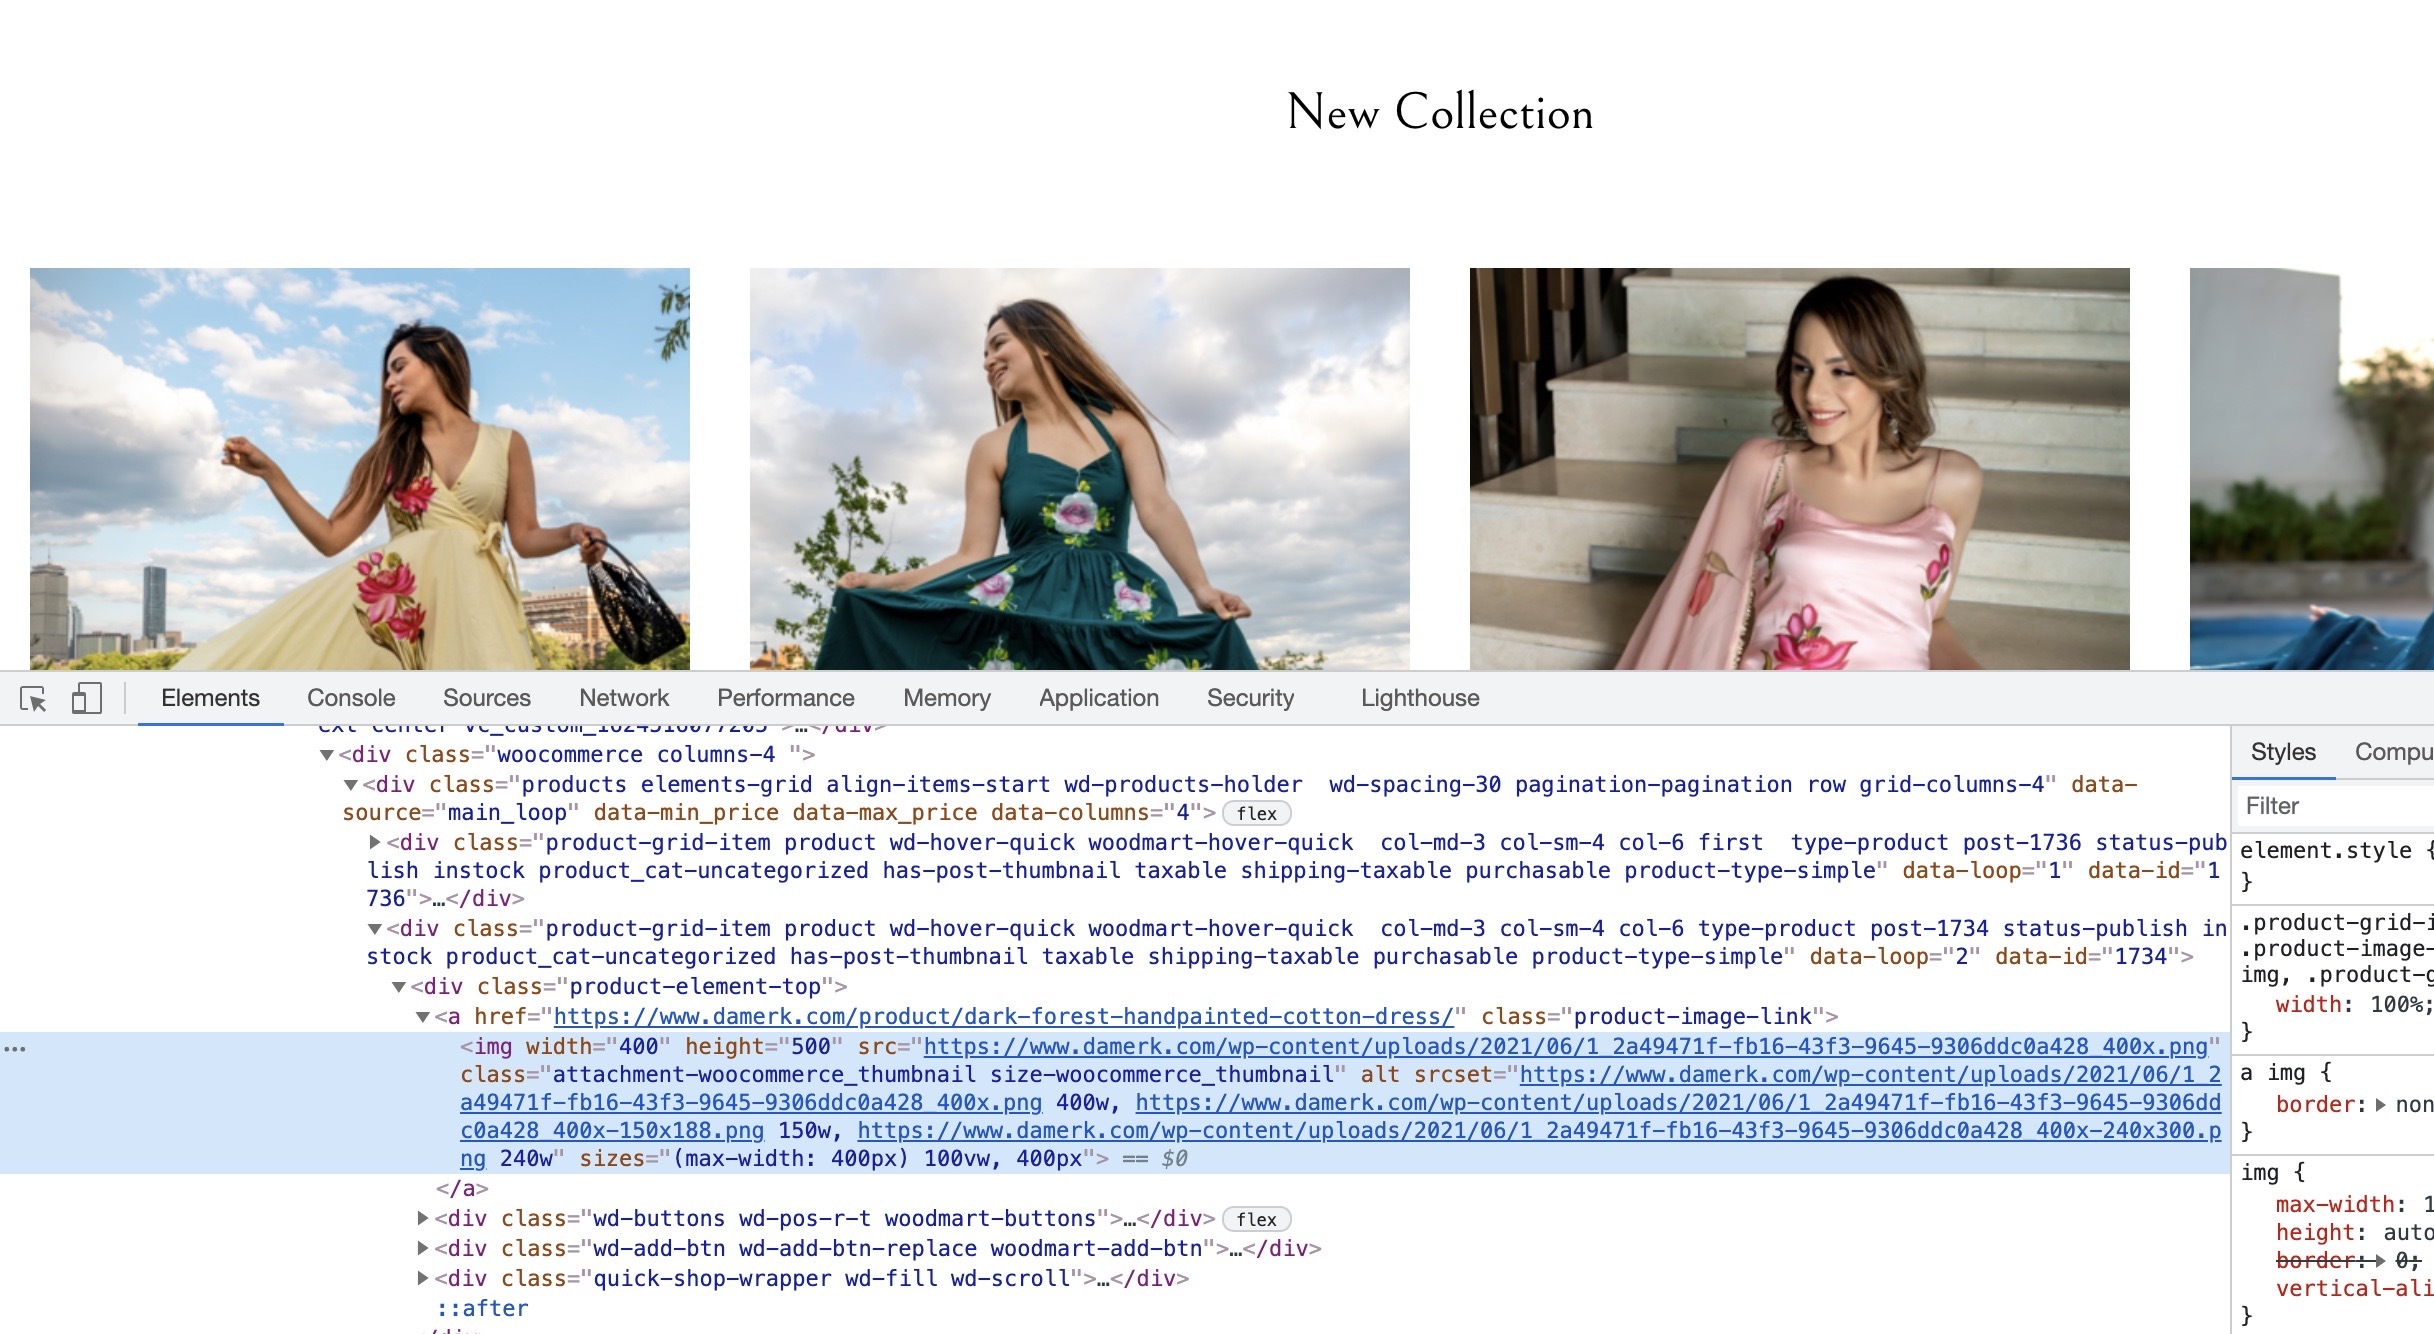The height and width of the screenshot is (1334, 2434).
Task: Open the dark-forest-handpainted-cotton-dress href link
Action: pos(1003,1017)
